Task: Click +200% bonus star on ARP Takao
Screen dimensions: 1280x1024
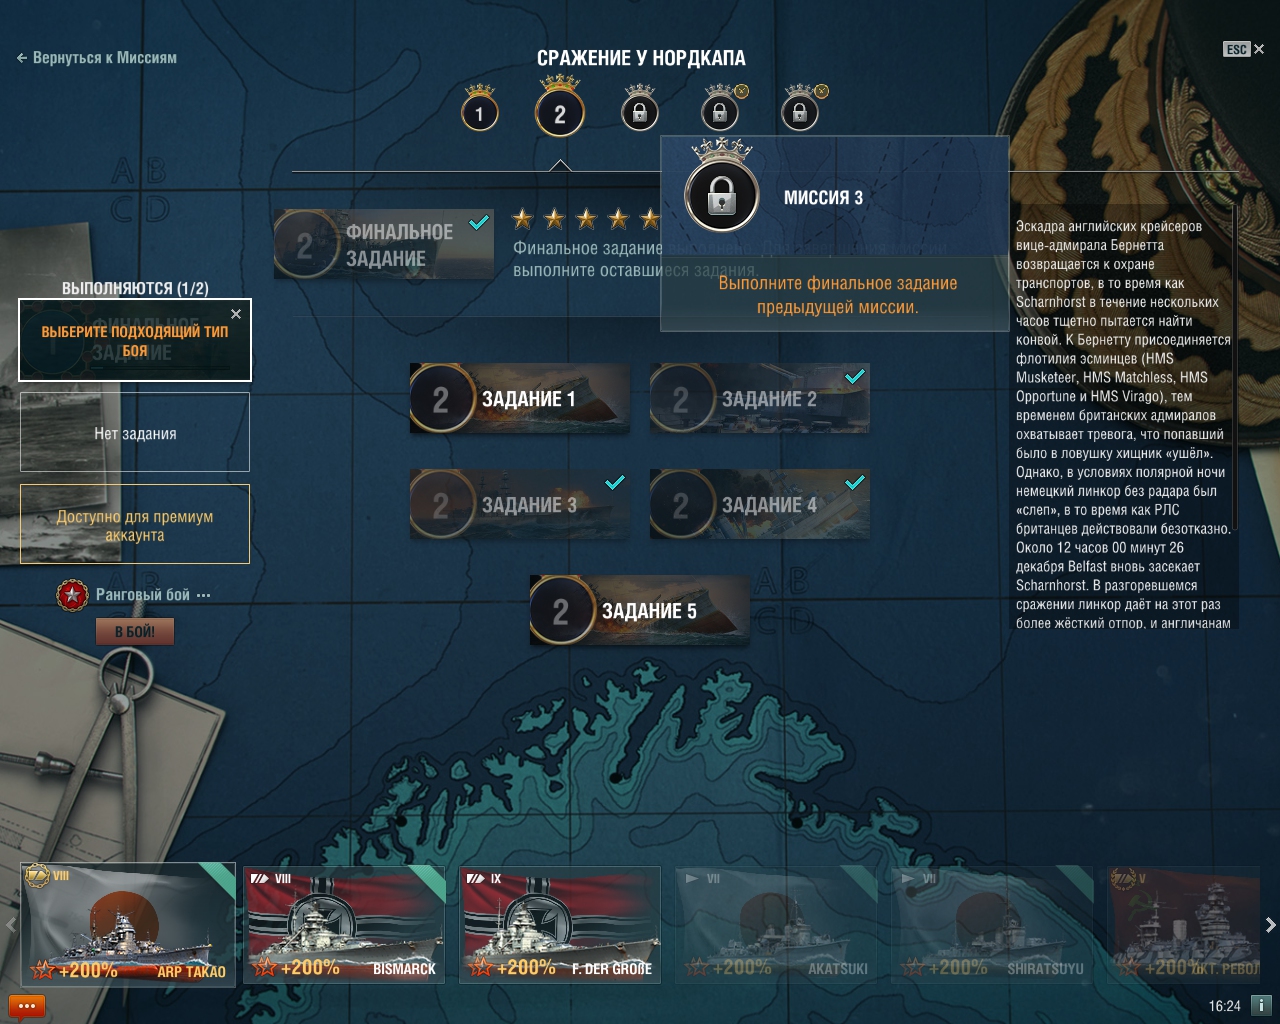Action: point(43,970)
